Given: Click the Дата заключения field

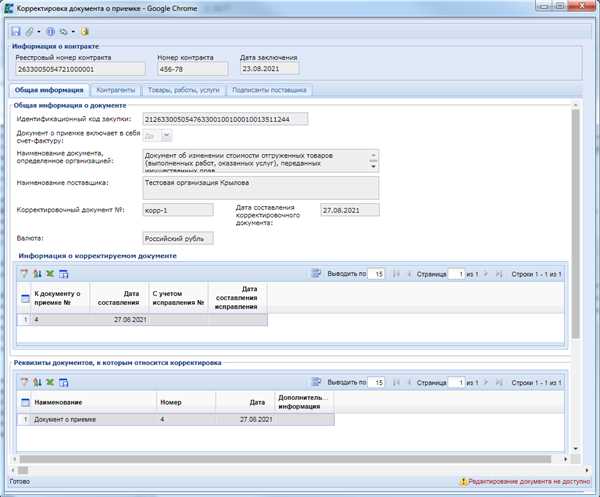Looking at the screenshot, I should (269, 69).
